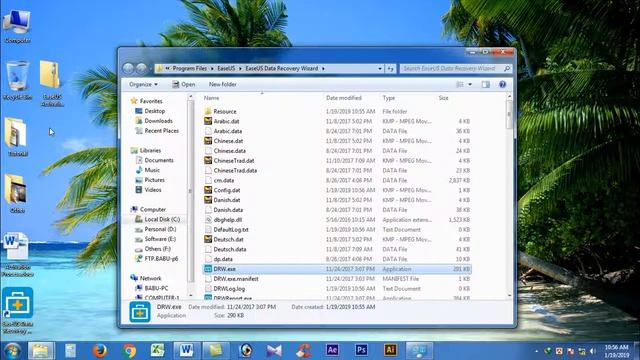This screenshot has width=640, height=360.
Task: Open the view options dropdown arrow
Action: point(470,84)
